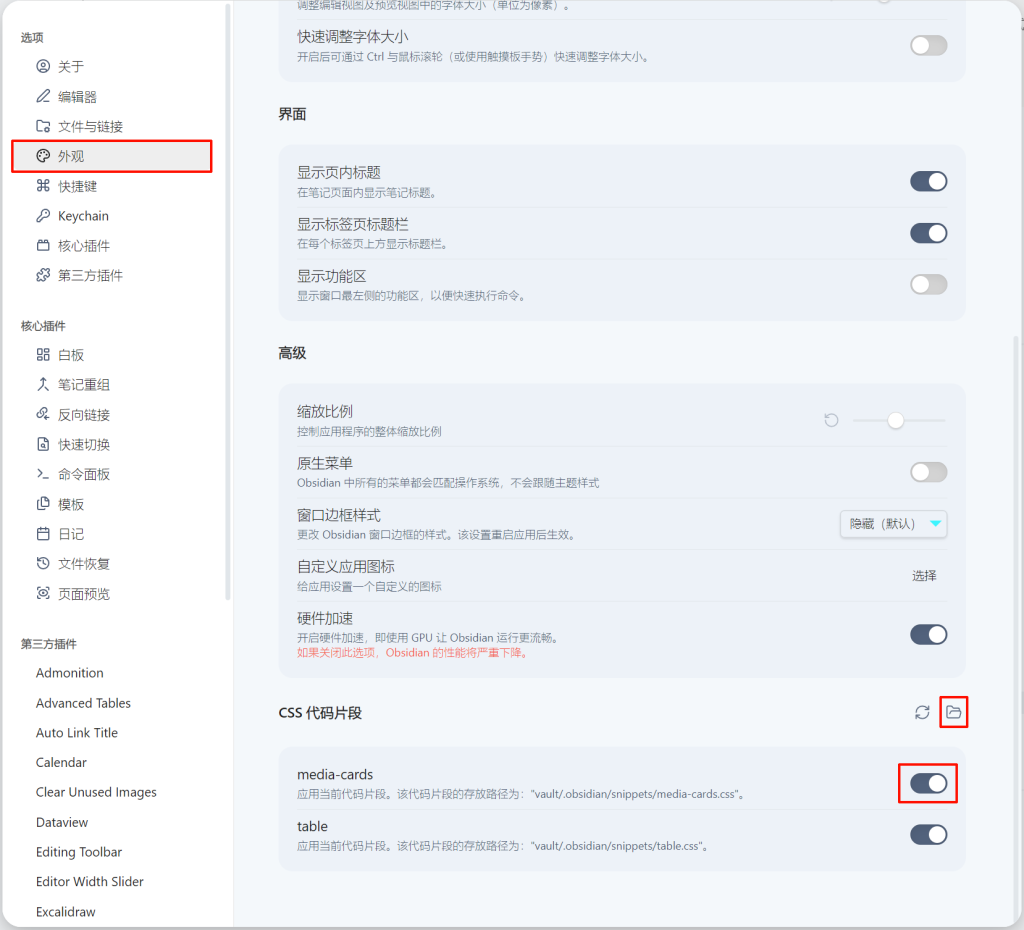Click the 第三方插件 puzzle icon
The height and width of the screenshot is (930, 1024).
pyautogui.click(x=43, y=275)
